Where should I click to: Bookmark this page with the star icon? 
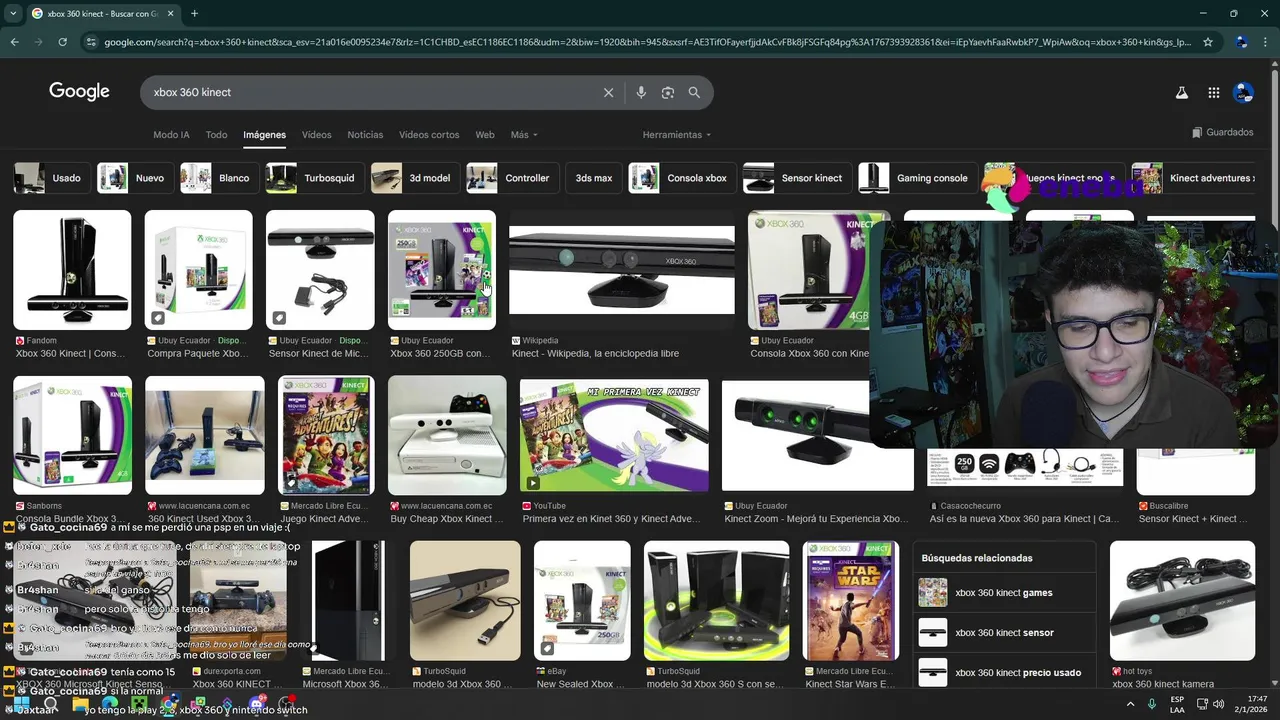coord(1208,42)
